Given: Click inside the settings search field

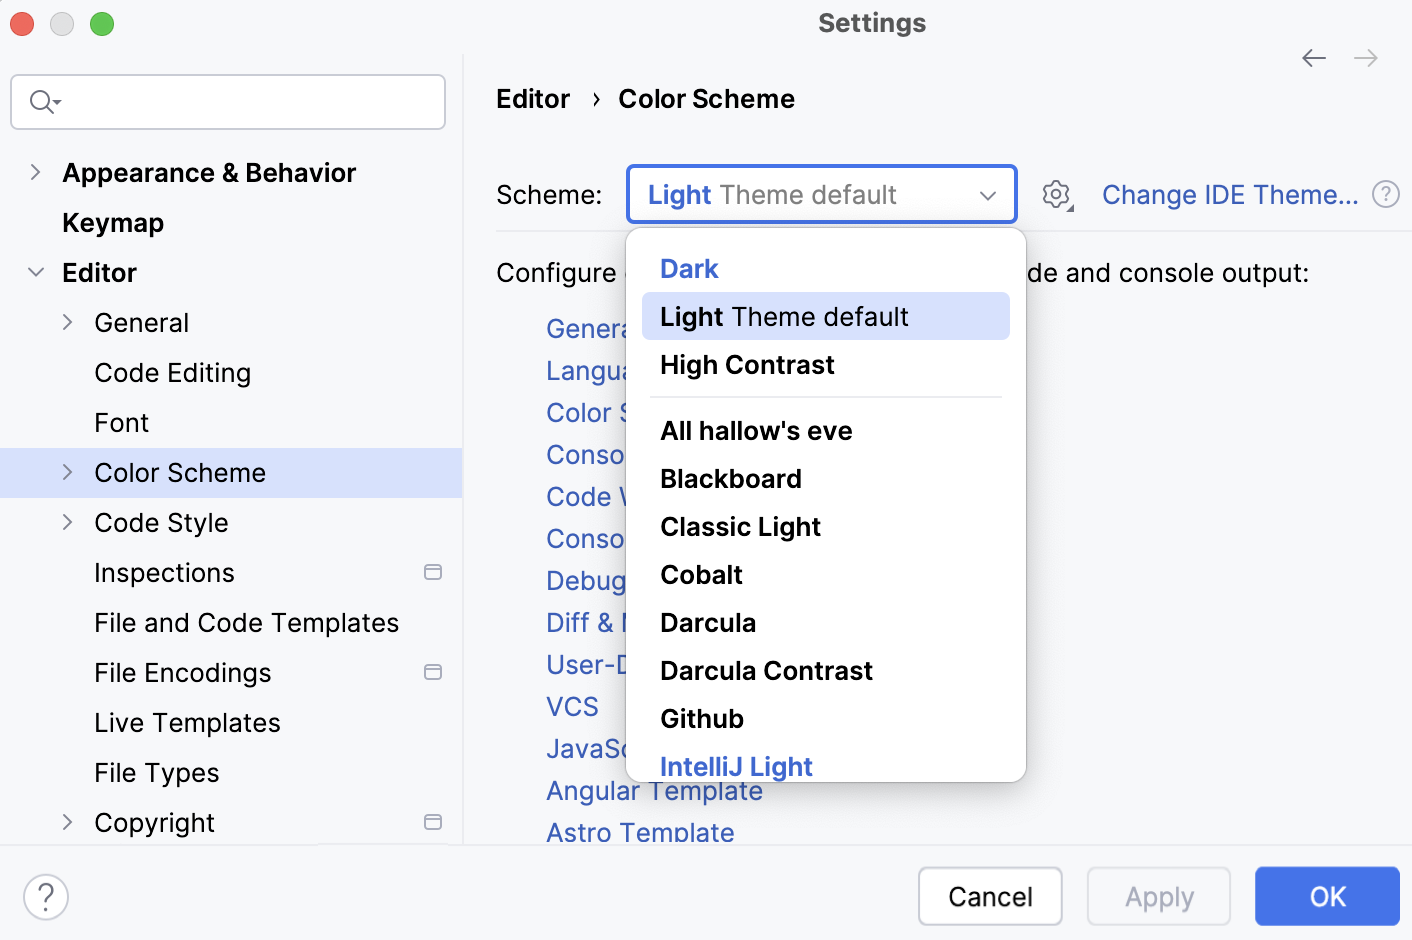Looking at the screenshot, I should point(227,101).
